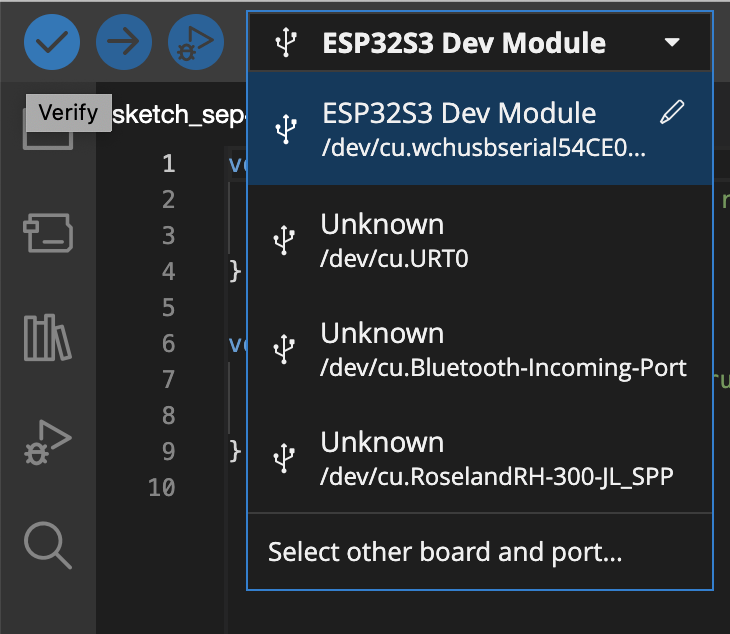This screenshot has height=634, width=730.
Task: Edit the ESP32S3 Dev Module board entry
Action: tap(672, 112)
